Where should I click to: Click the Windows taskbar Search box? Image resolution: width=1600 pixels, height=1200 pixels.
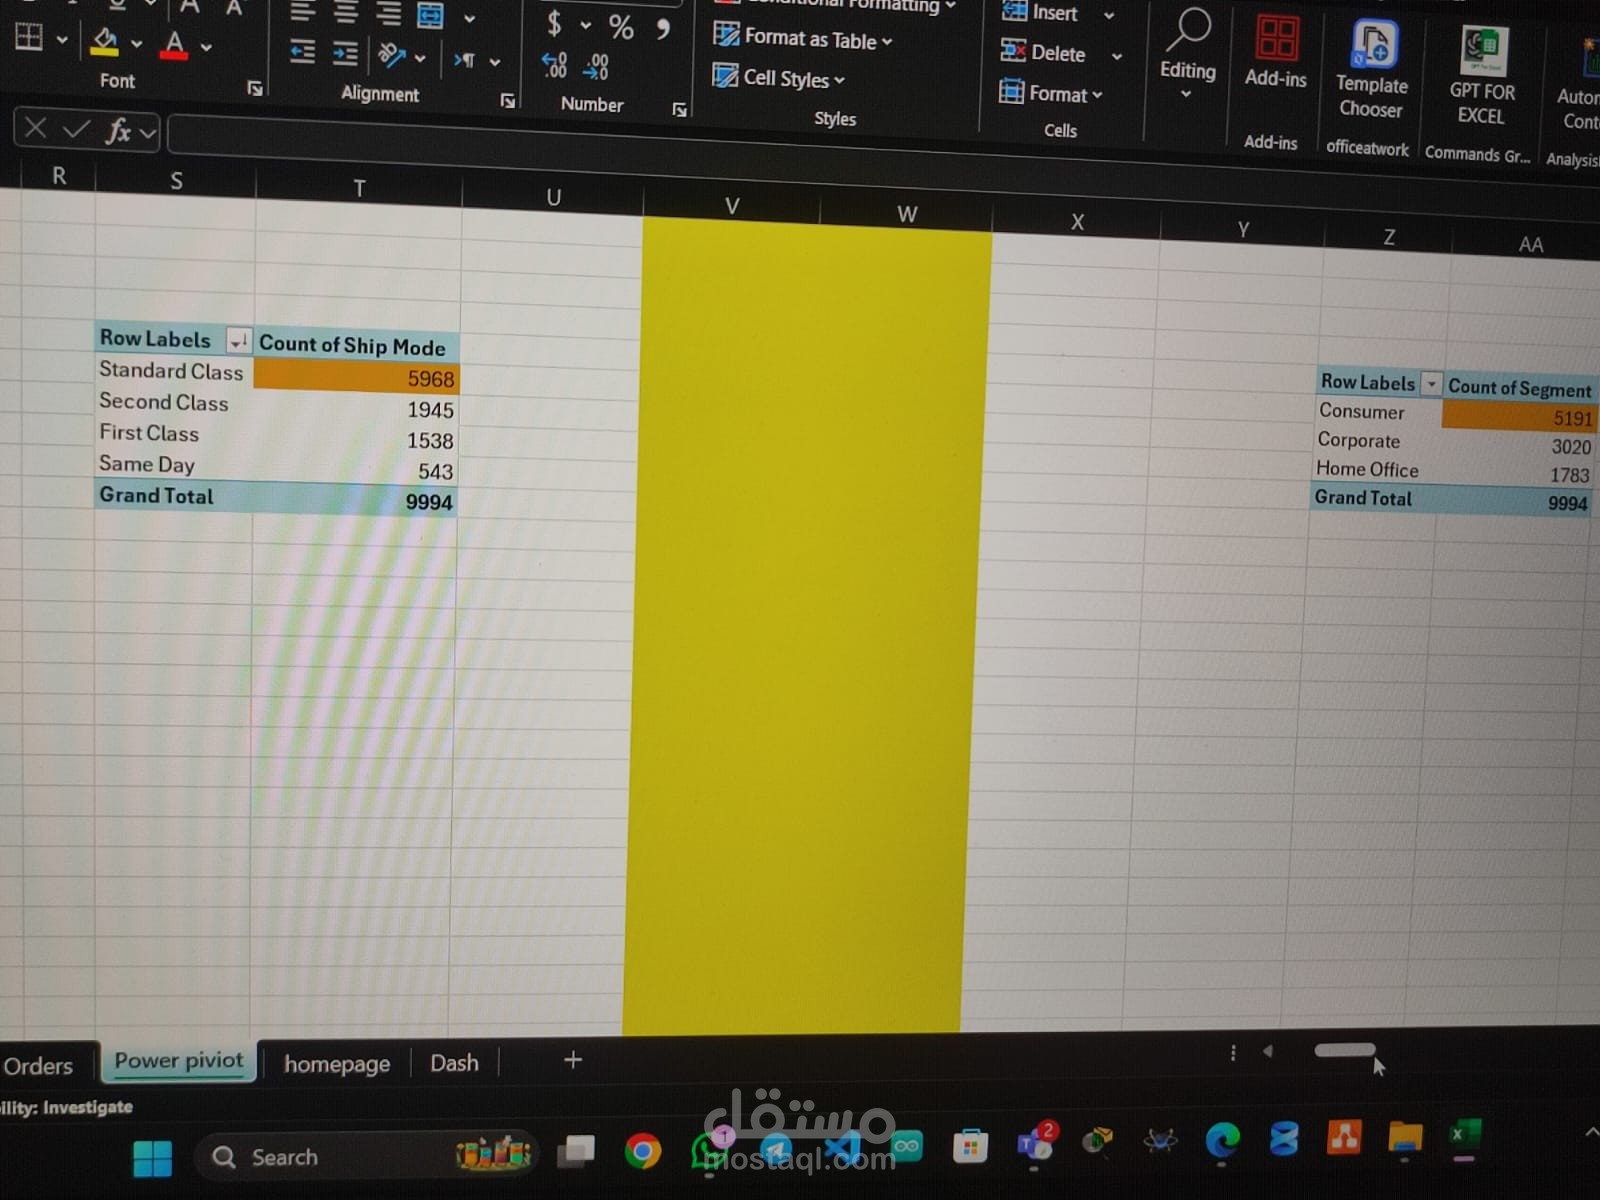(367, 1157)
